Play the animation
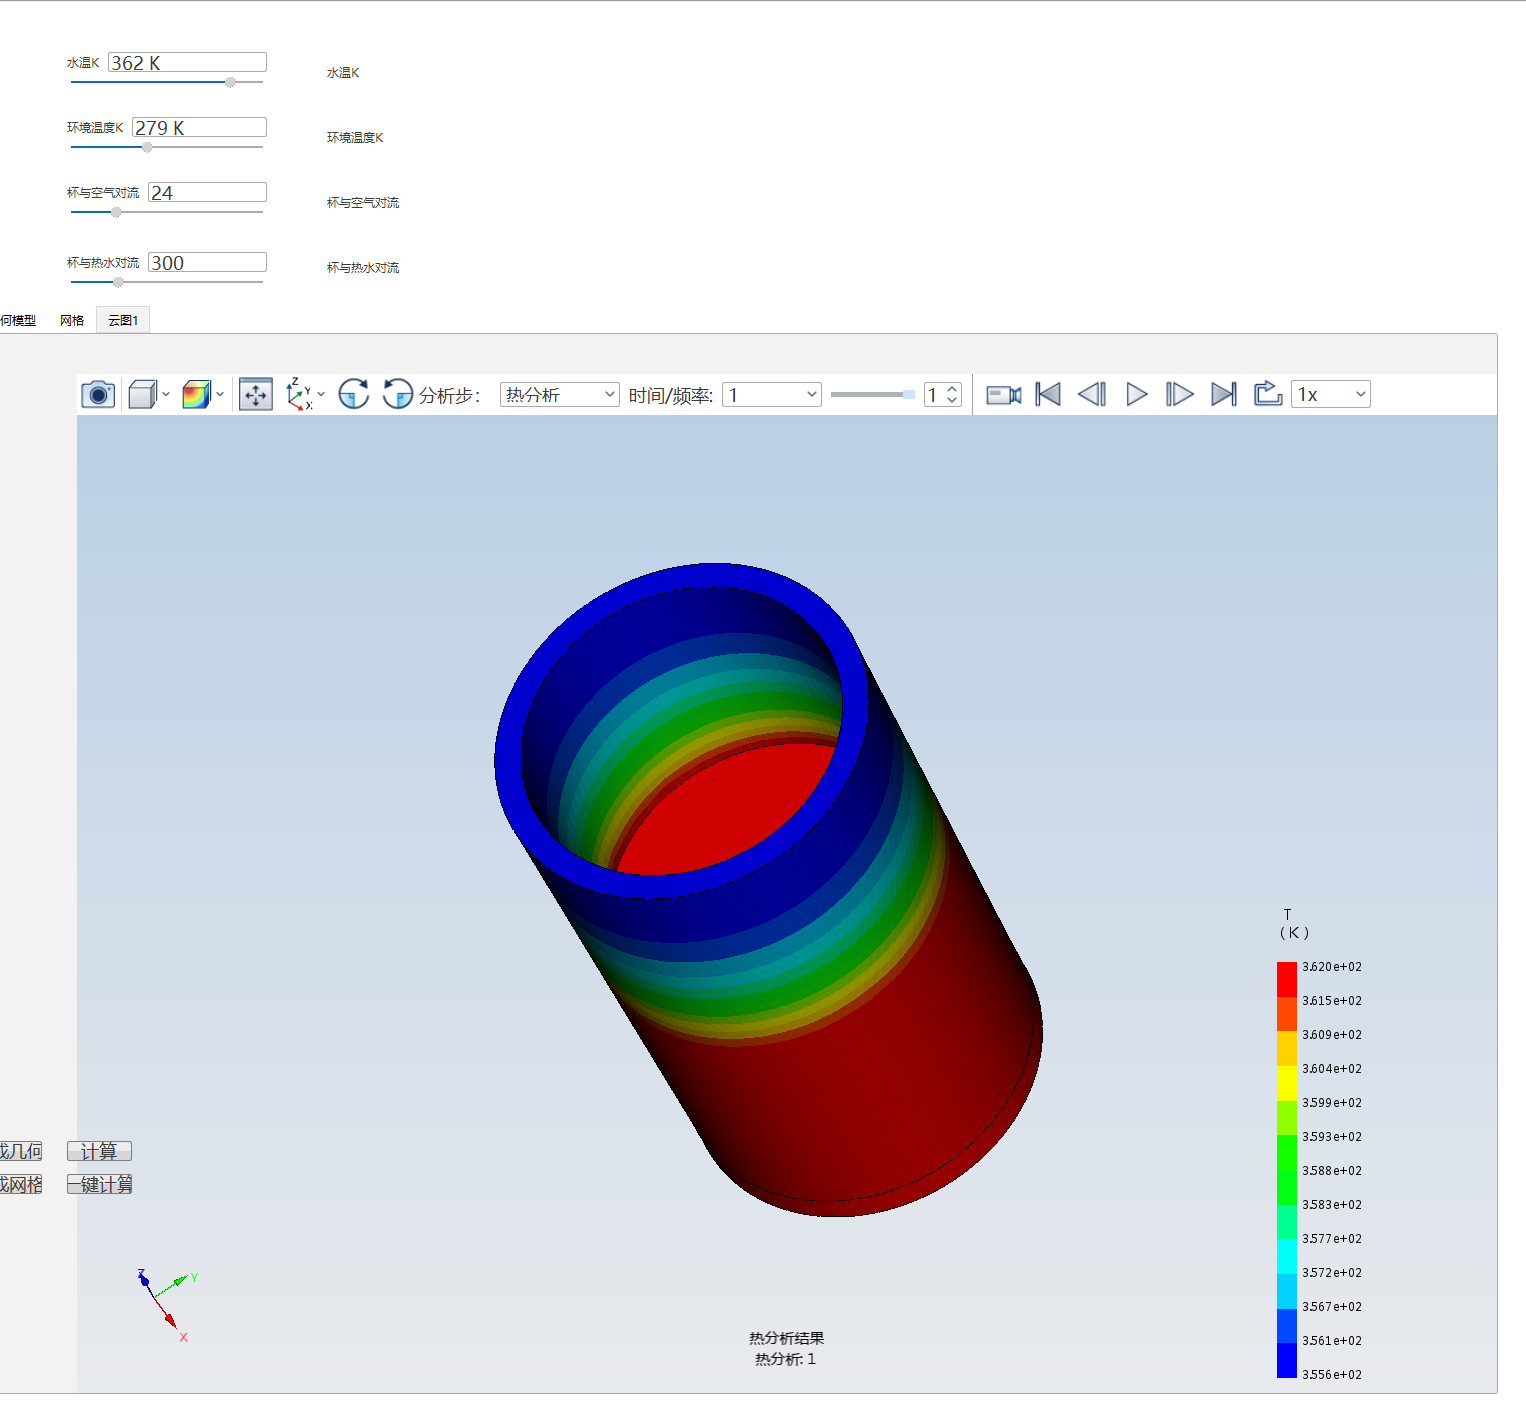Screen dimensions: 1526x1421 [x=1136, y=394]
